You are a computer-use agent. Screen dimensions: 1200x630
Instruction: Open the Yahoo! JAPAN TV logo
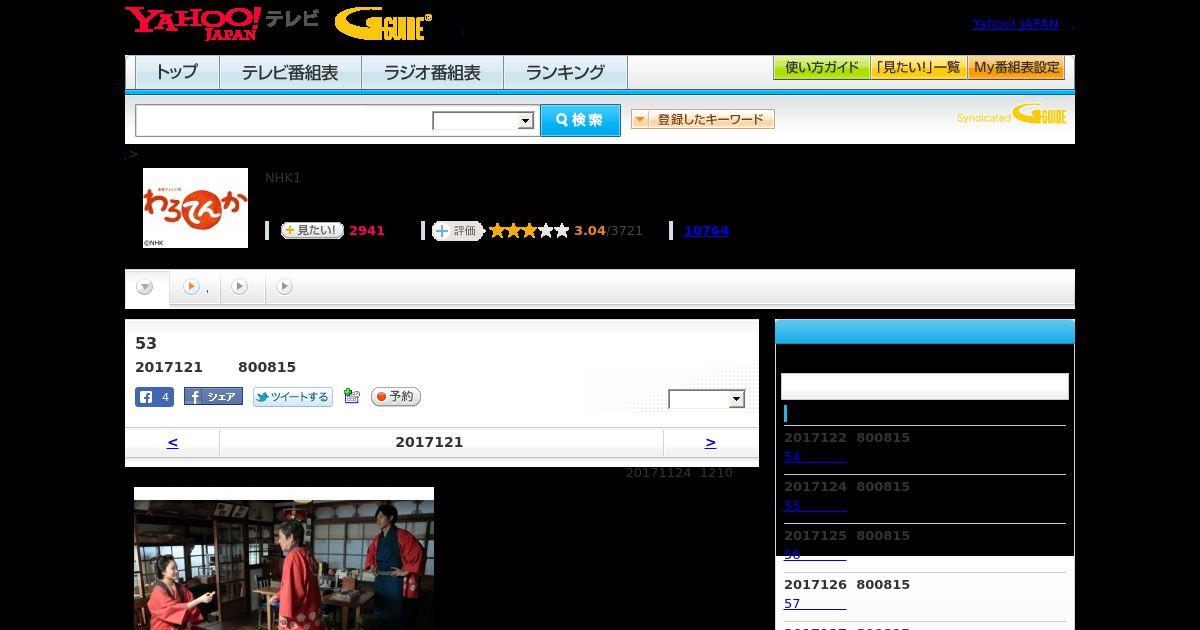click(222, 23)
